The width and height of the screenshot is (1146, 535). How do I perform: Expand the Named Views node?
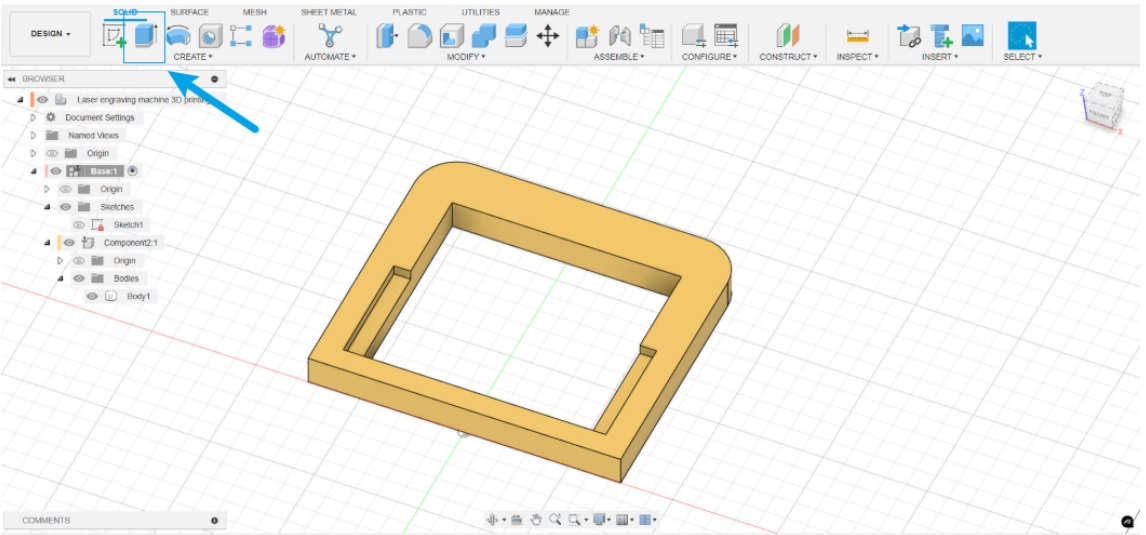[x=33, y=135]
